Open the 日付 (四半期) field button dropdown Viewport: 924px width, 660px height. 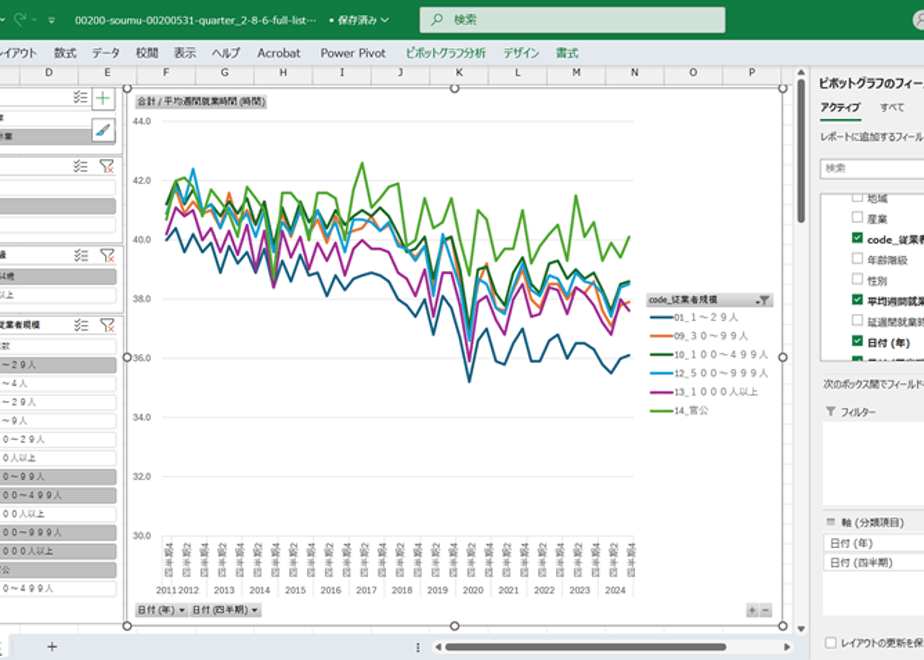(x=225, y=610)
